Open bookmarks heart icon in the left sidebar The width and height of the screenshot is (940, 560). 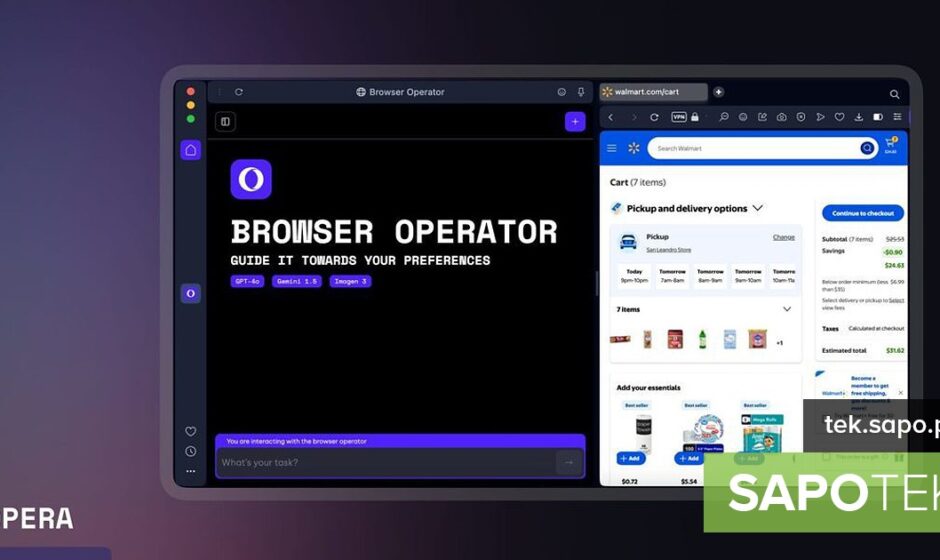pos(191,431)
